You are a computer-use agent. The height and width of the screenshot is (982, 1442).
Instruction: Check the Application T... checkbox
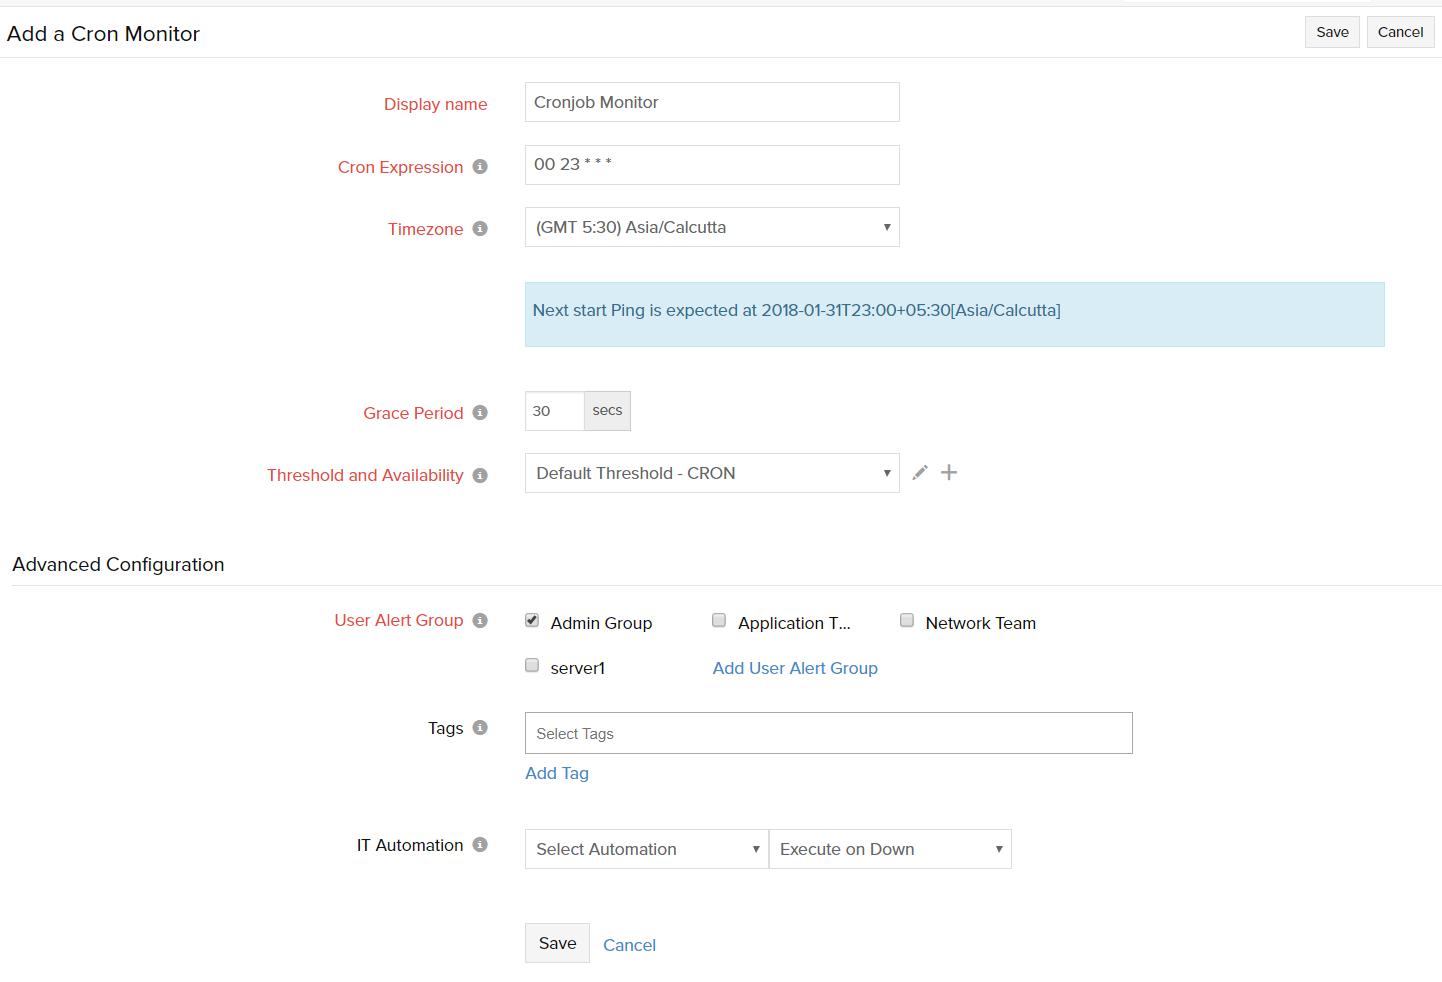[x=719, y=620]
